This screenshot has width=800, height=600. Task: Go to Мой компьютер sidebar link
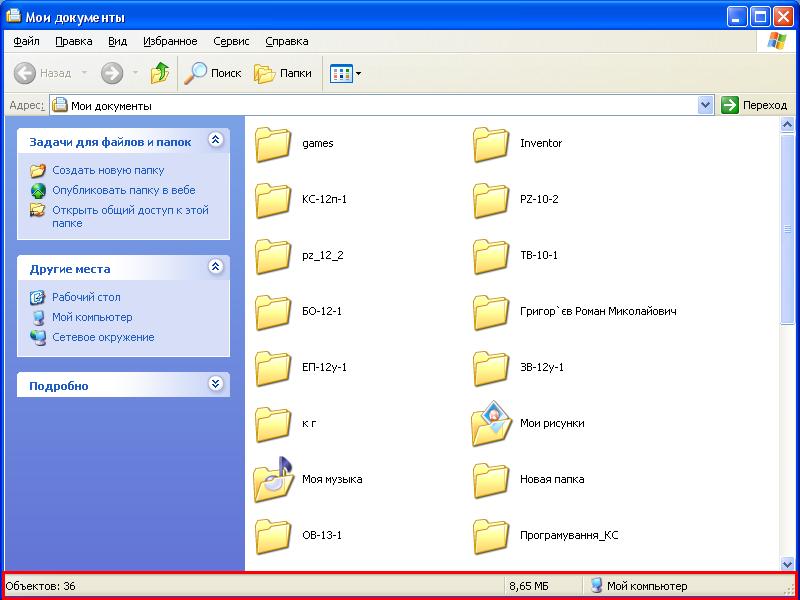click(x=92, y=317)
